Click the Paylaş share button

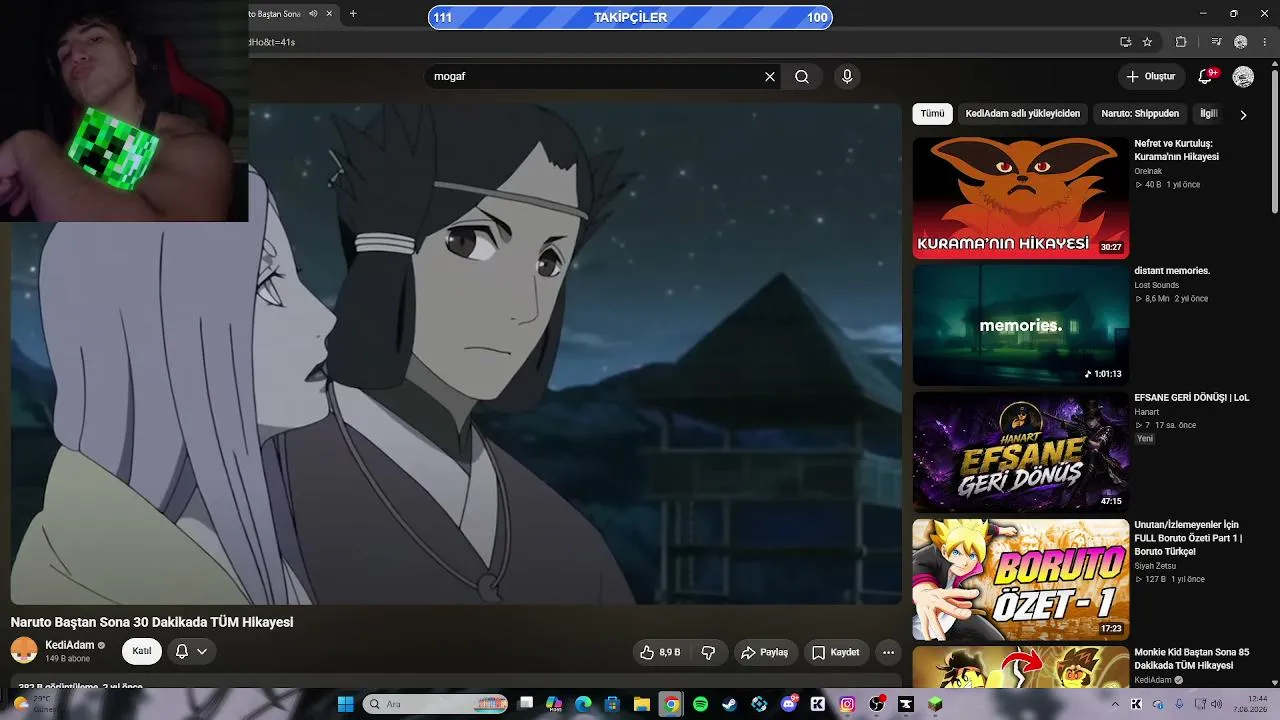(764, 652)
